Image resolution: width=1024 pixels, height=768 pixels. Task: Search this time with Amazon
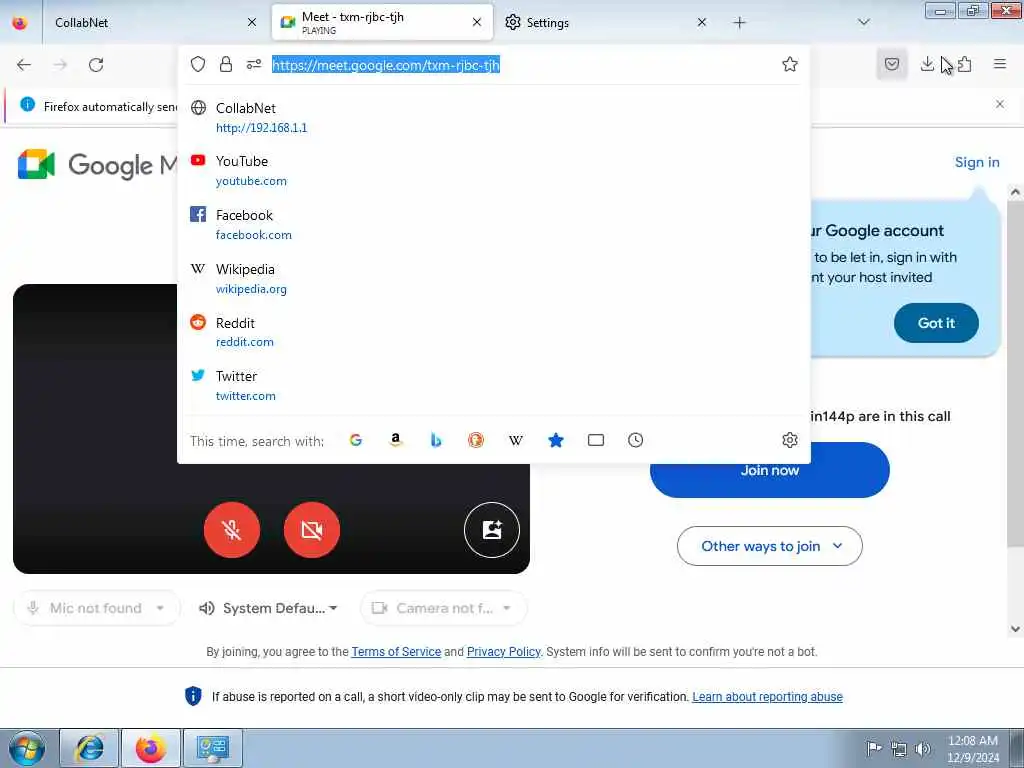click(396, 440)
